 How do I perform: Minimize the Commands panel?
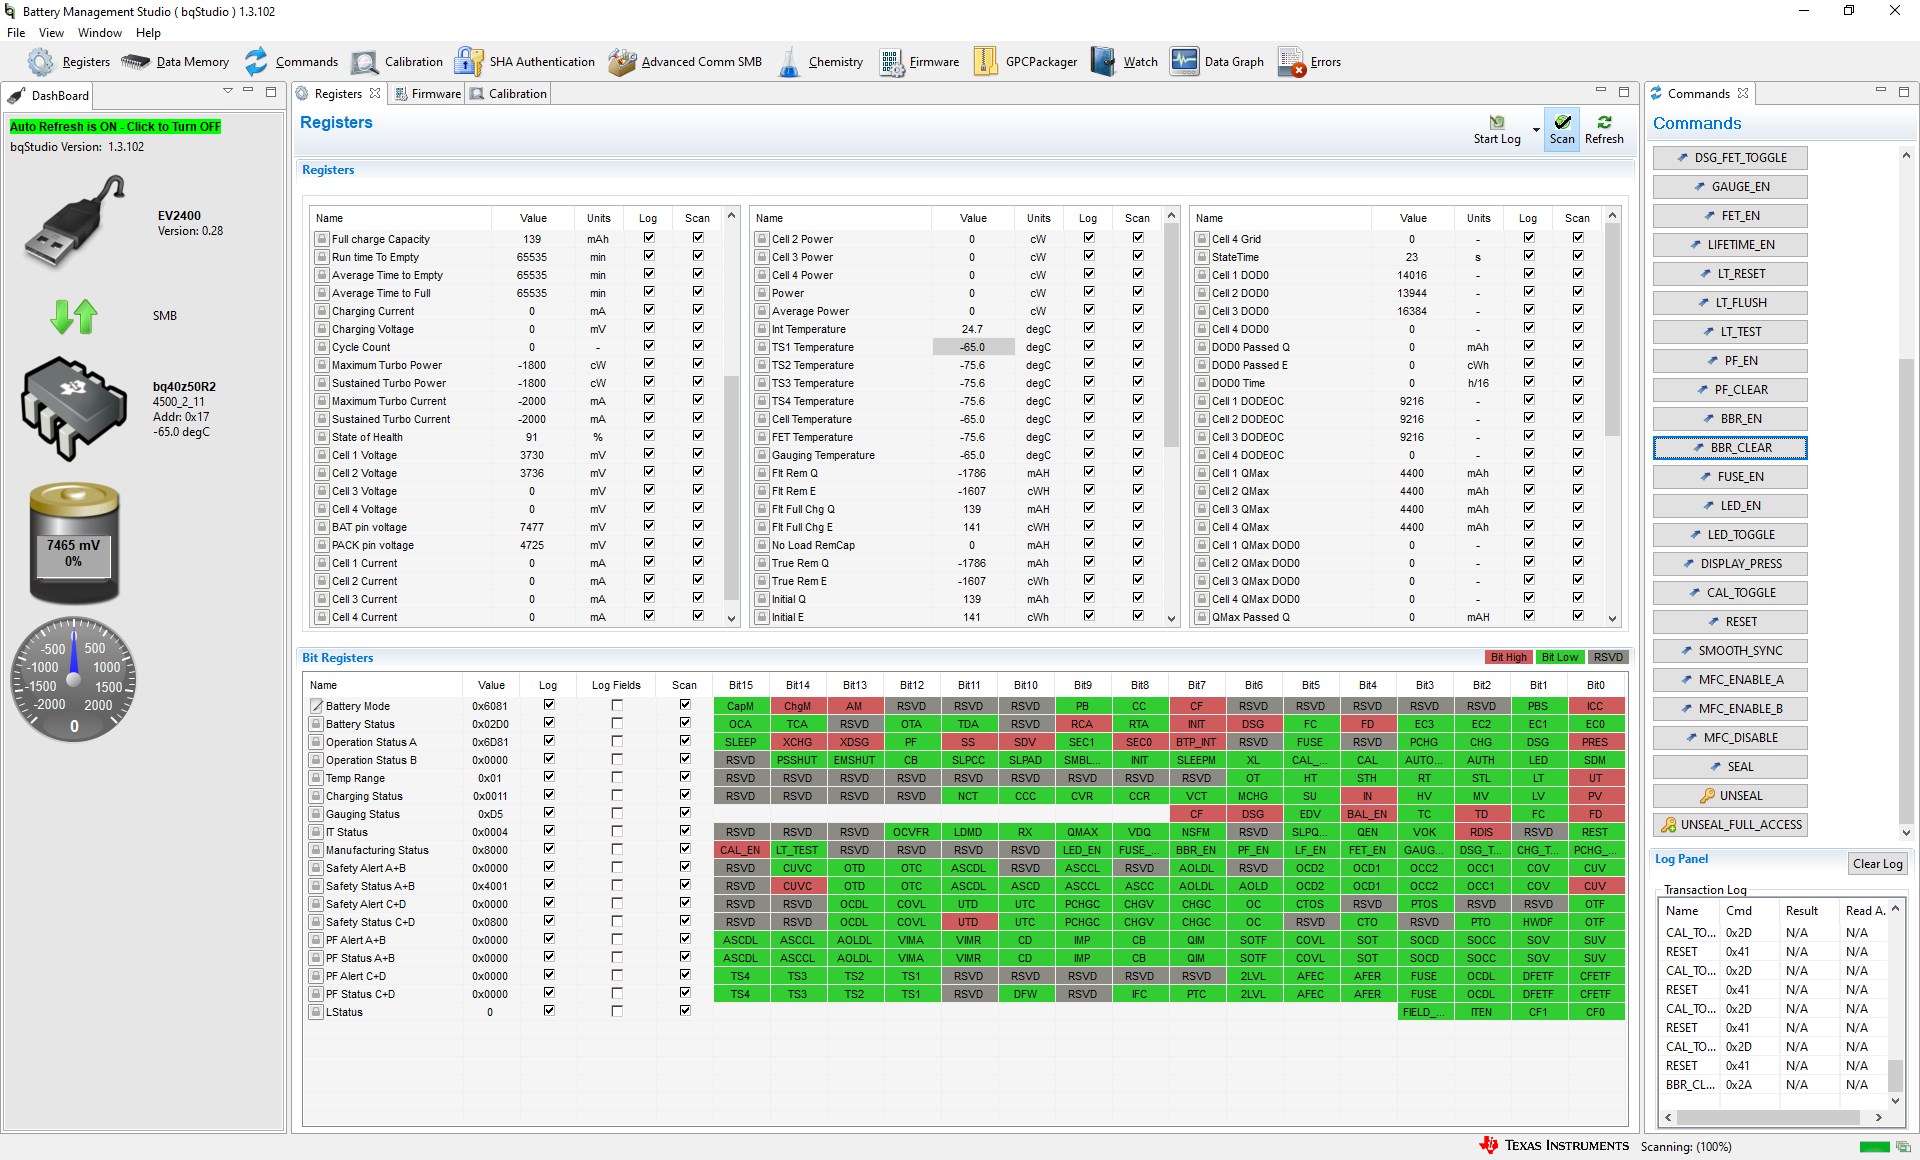[x=1880, y=92]
